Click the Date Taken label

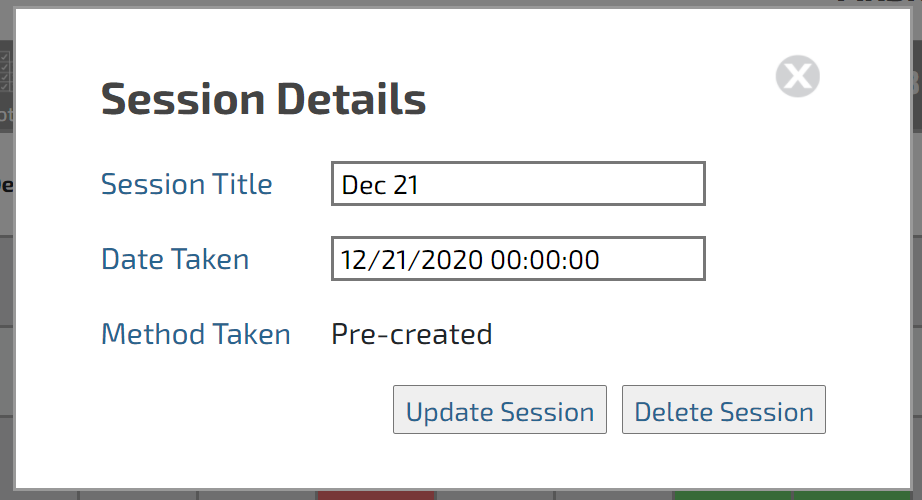click(x=175, y=259)
